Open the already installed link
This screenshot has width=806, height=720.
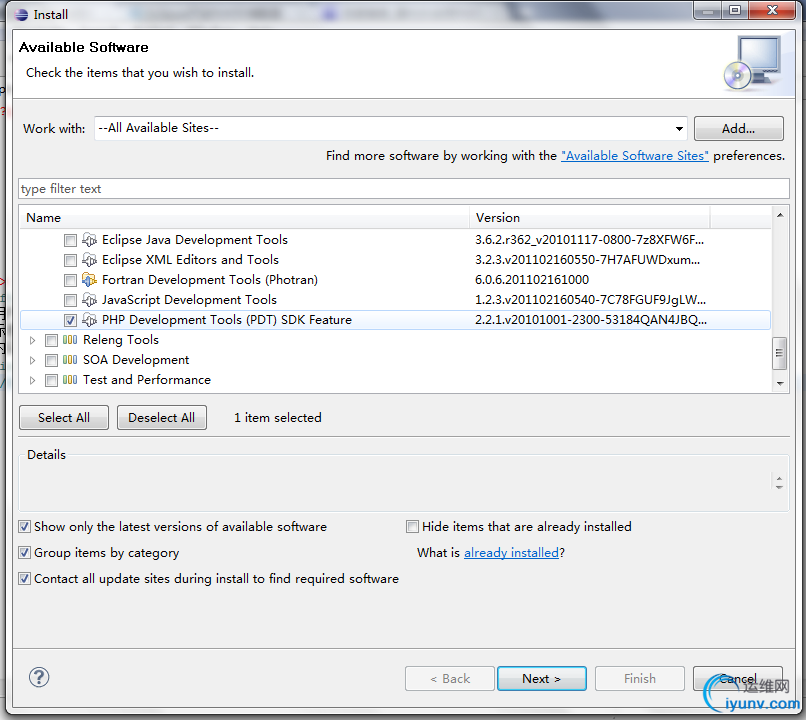pyautogui.click(x=511, y=553)
